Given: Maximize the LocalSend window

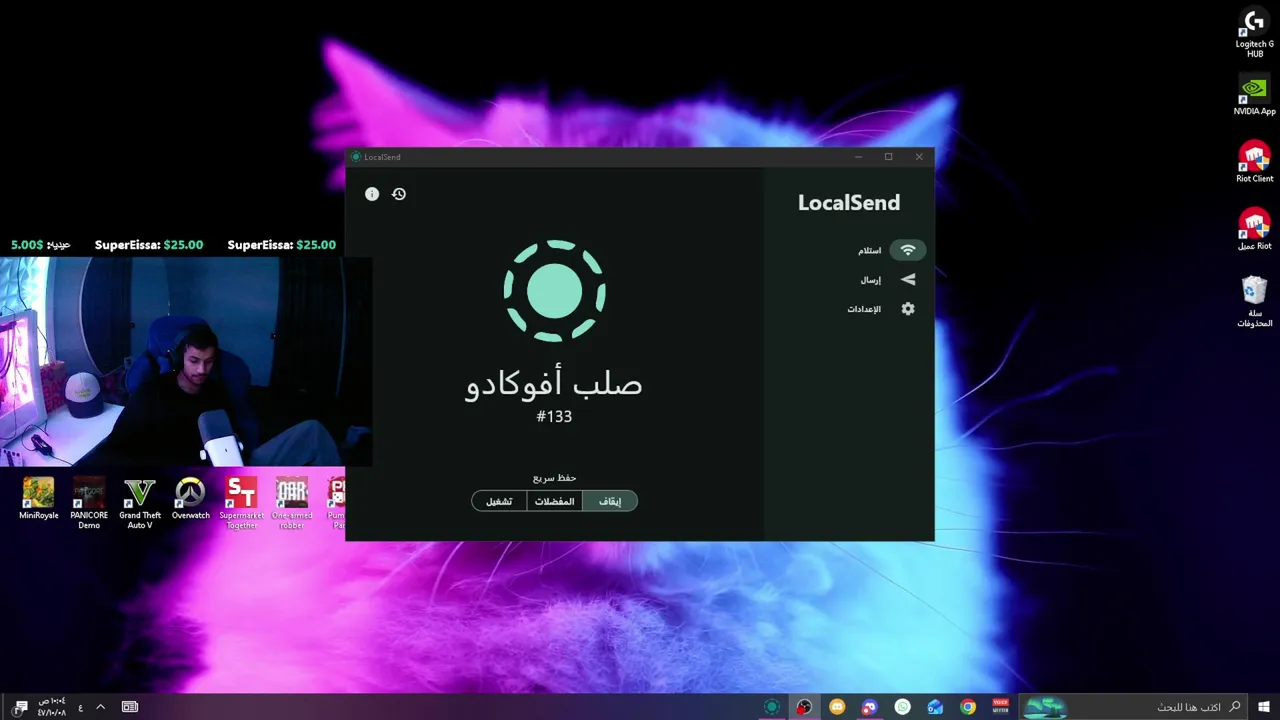Looking at the screenshot, I should click(x=888, y=157).
